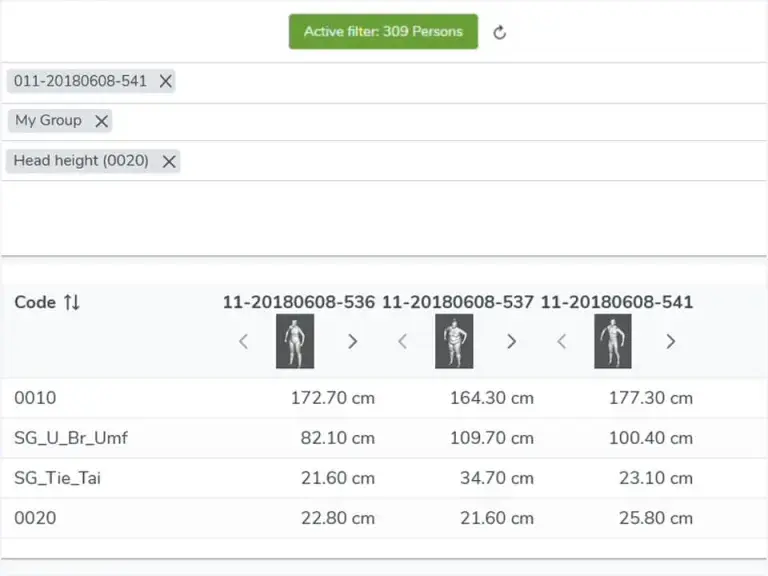768x576 pixels.
Task: Show next image for 11-20180608-537
Action: coord(511,341)
